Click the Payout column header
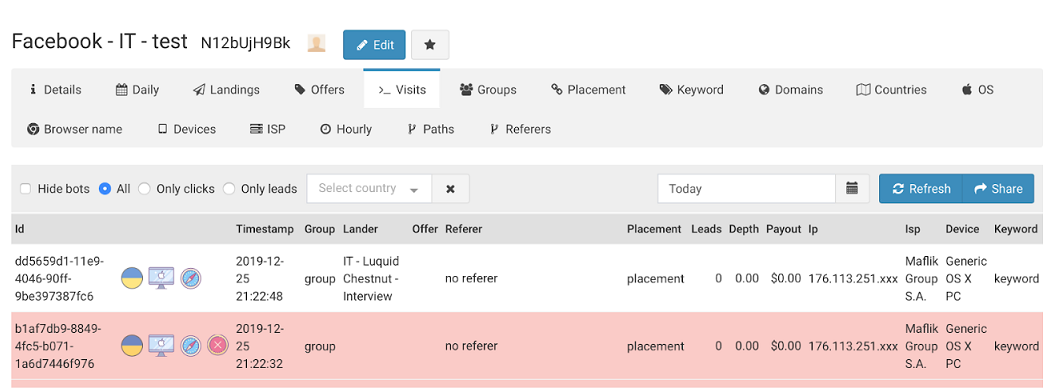Screen dimensions: 1043x388 784,229
